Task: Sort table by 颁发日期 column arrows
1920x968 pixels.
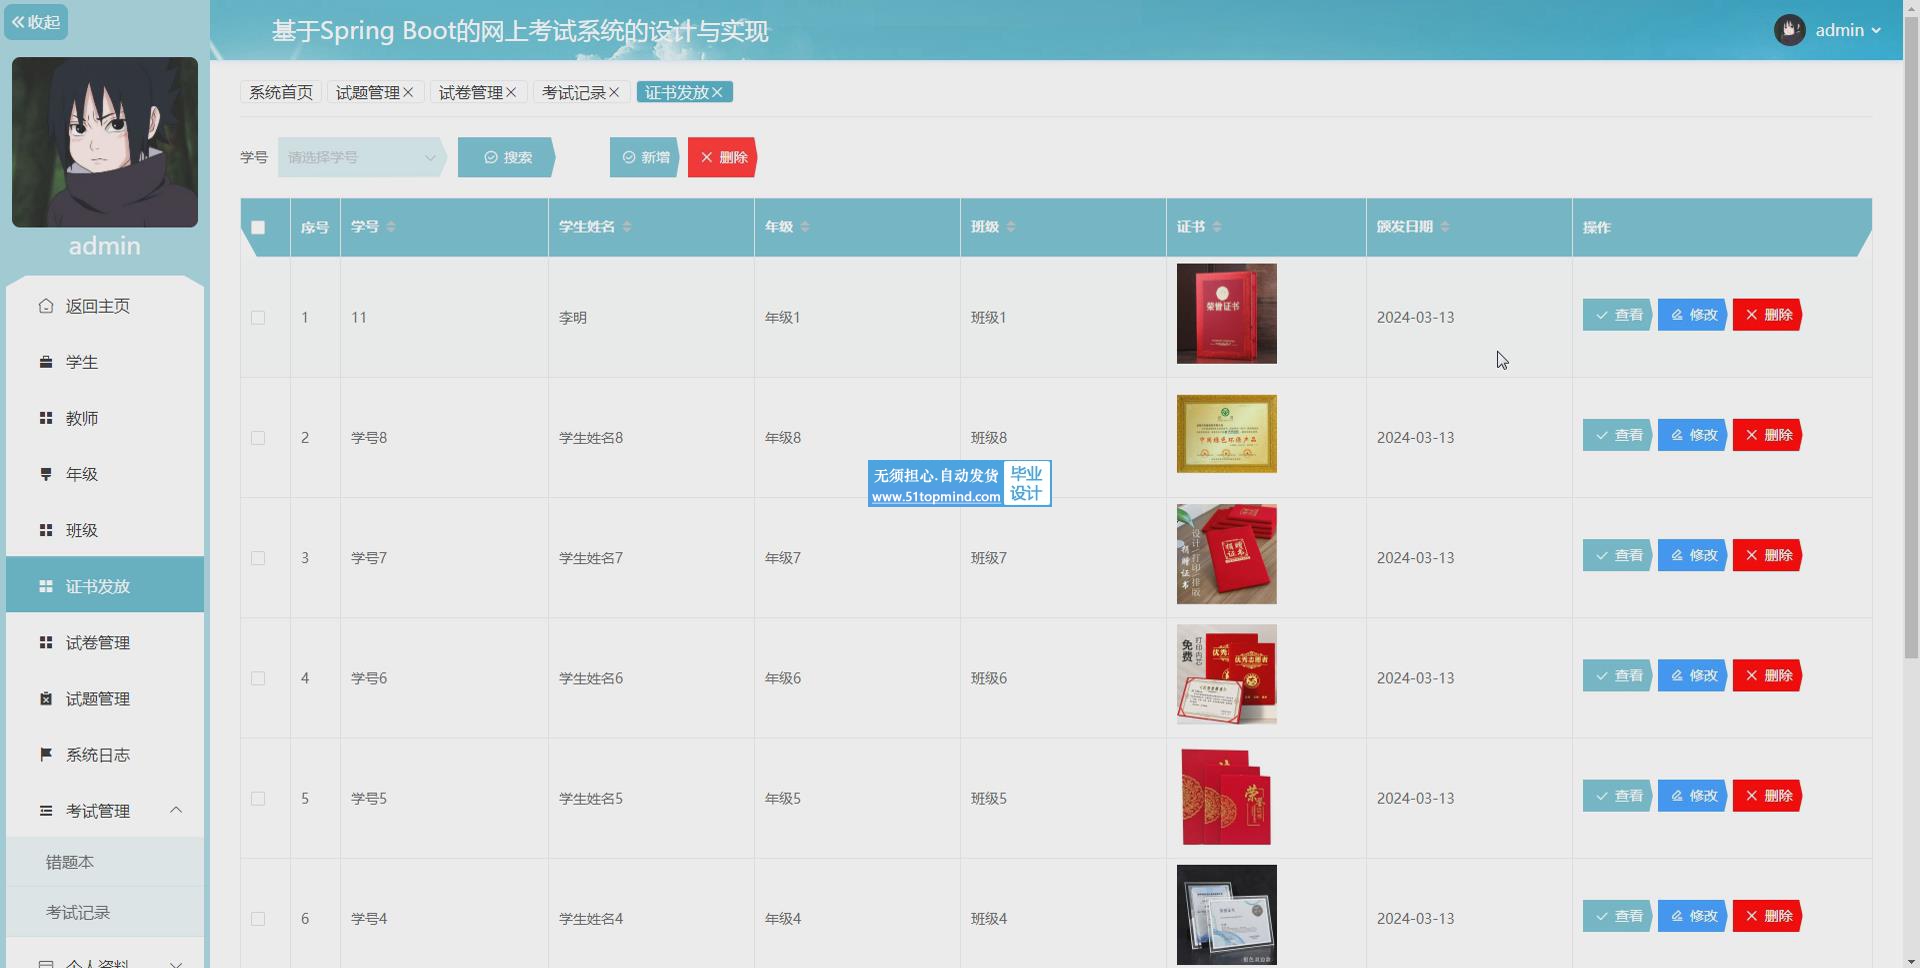Action: [x=1445, y=227]
